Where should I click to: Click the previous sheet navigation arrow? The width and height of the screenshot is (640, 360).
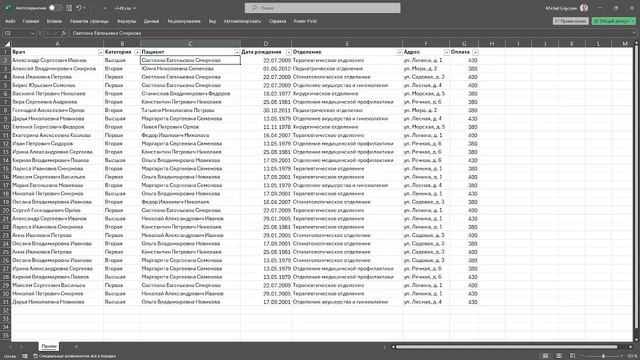click(x=10, y=347)
